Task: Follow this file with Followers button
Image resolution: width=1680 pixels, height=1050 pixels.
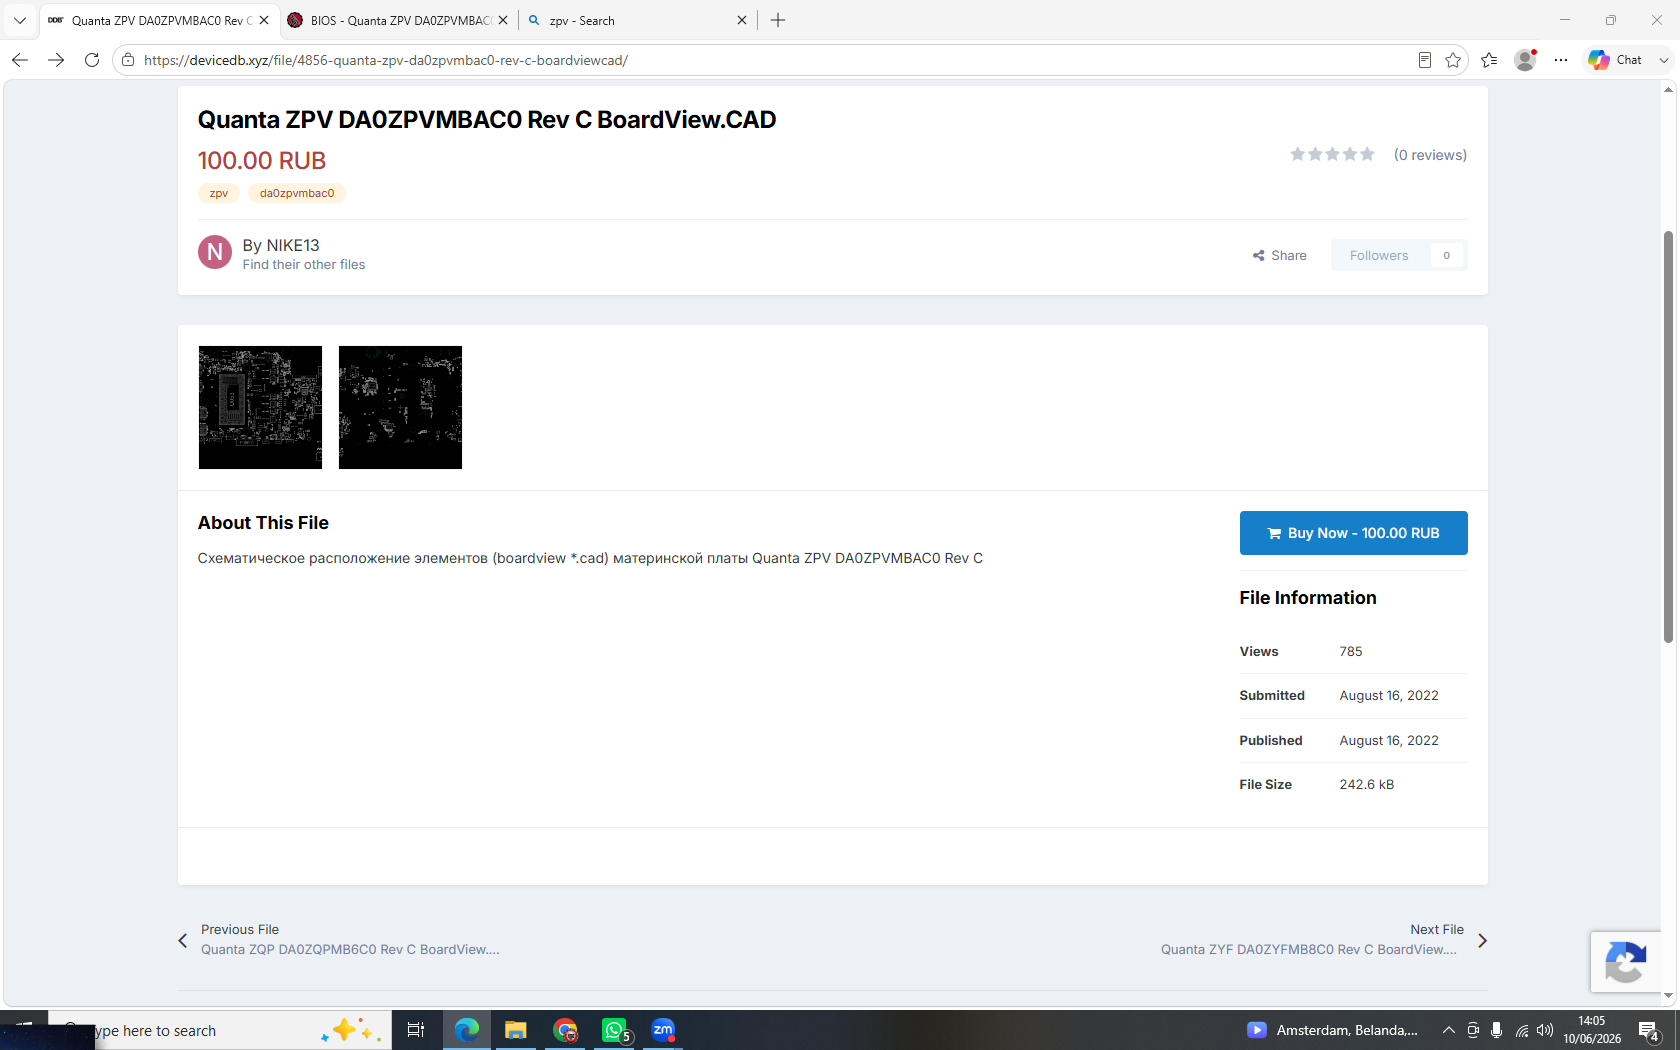Action: (x=1399, y=255)
